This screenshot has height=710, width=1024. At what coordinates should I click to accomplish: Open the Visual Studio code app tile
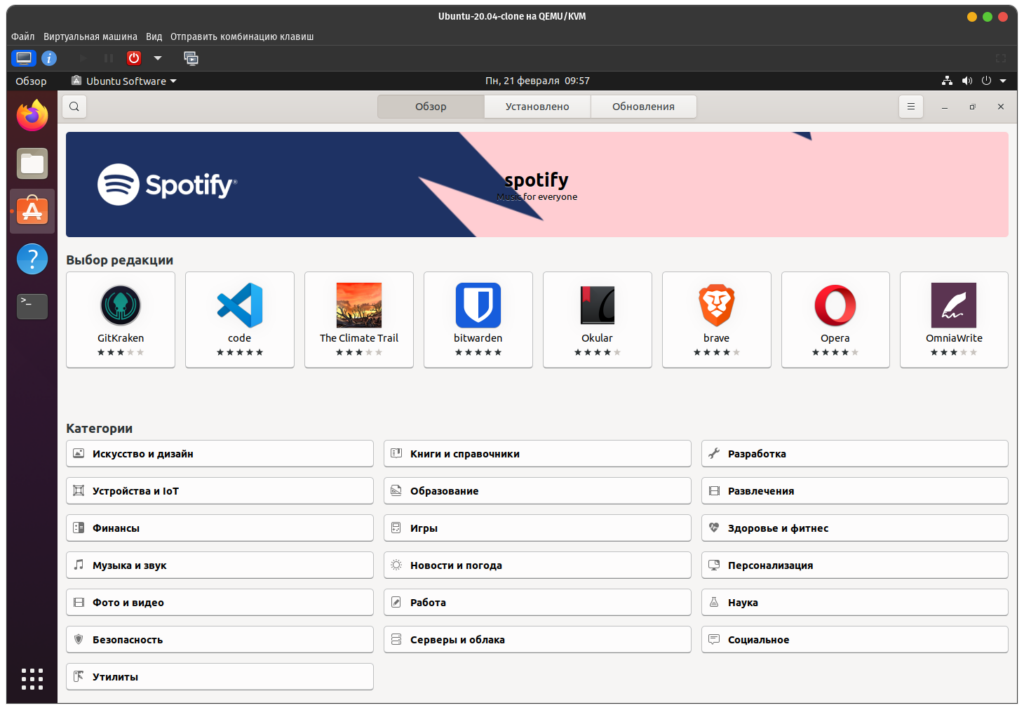pos(239,318)
